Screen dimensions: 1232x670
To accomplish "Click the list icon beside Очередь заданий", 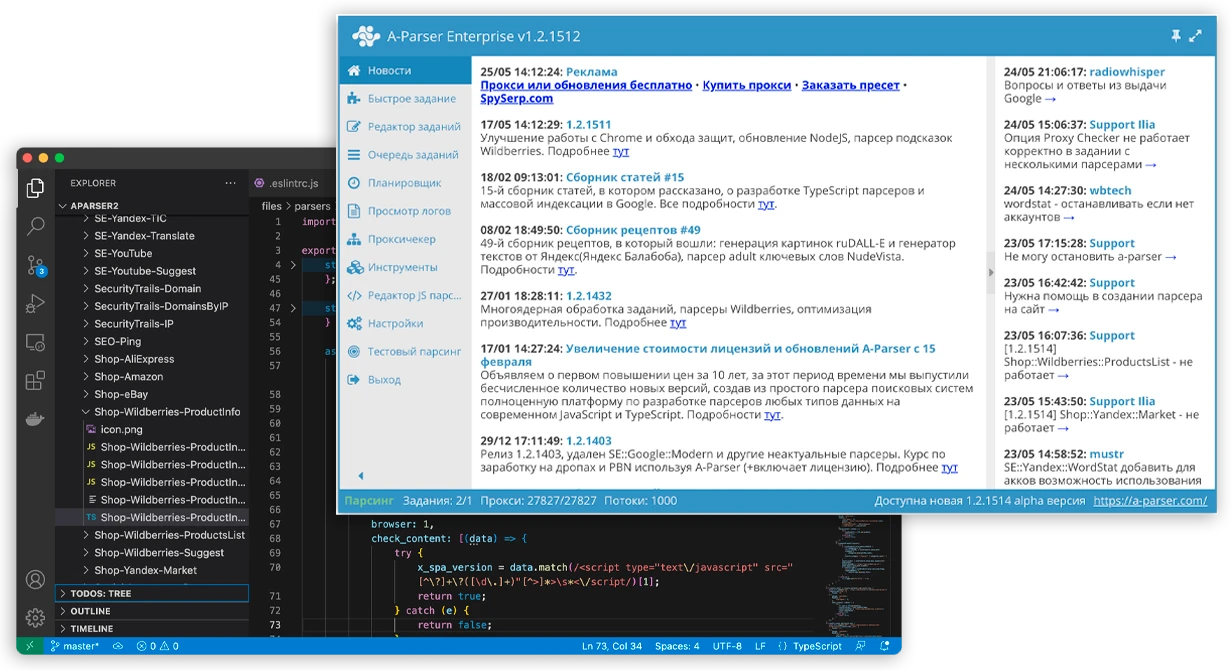I will [x=353, y=155].
